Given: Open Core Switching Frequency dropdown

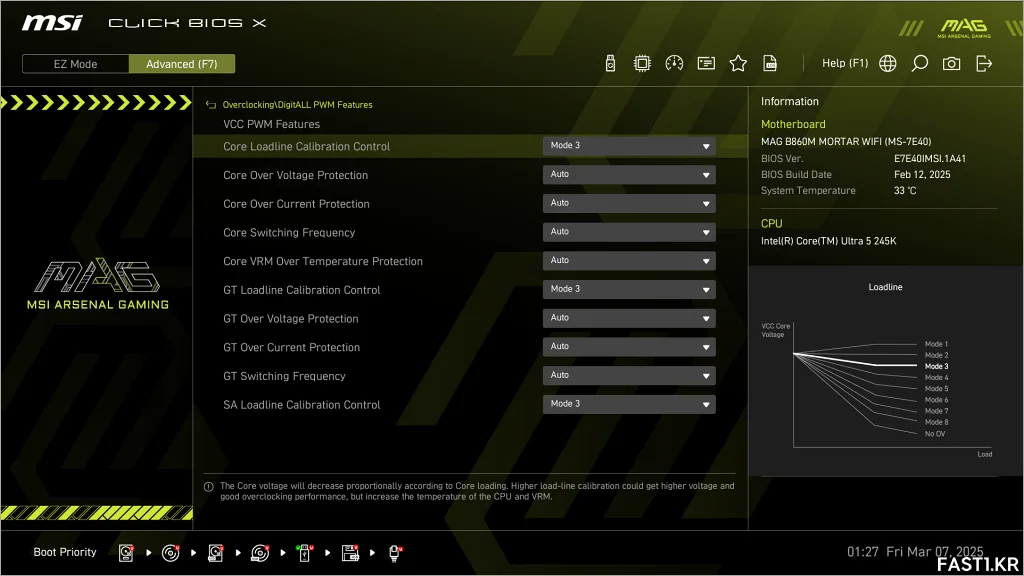Looking at the screenshot, I should pyautogui.click(x=629, y=232).
